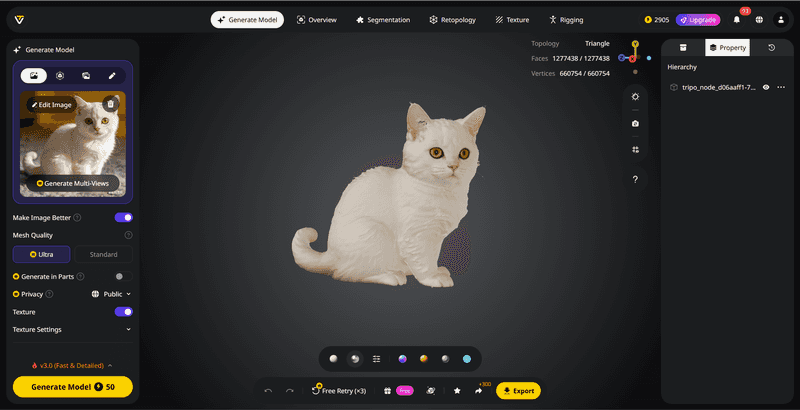
Task: Click the camera screenshot icon
Action: pos(635,123)
